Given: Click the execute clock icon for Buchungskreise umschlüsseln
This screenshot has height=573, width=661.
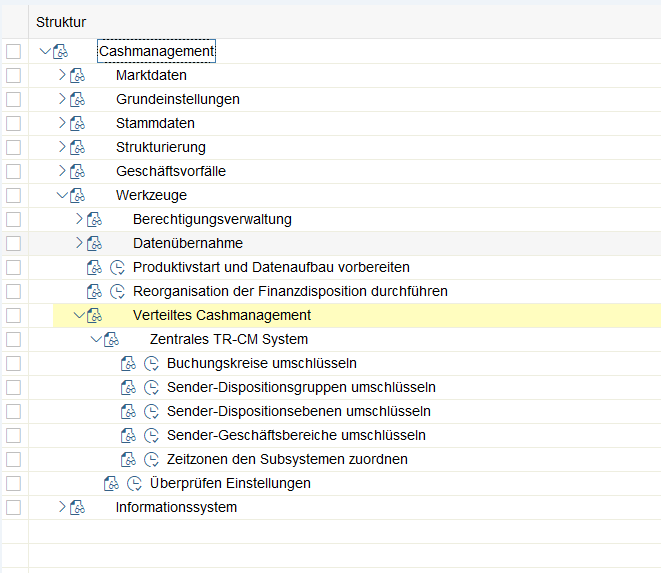Looking at the screenshot, I should [x=152, y=363].
